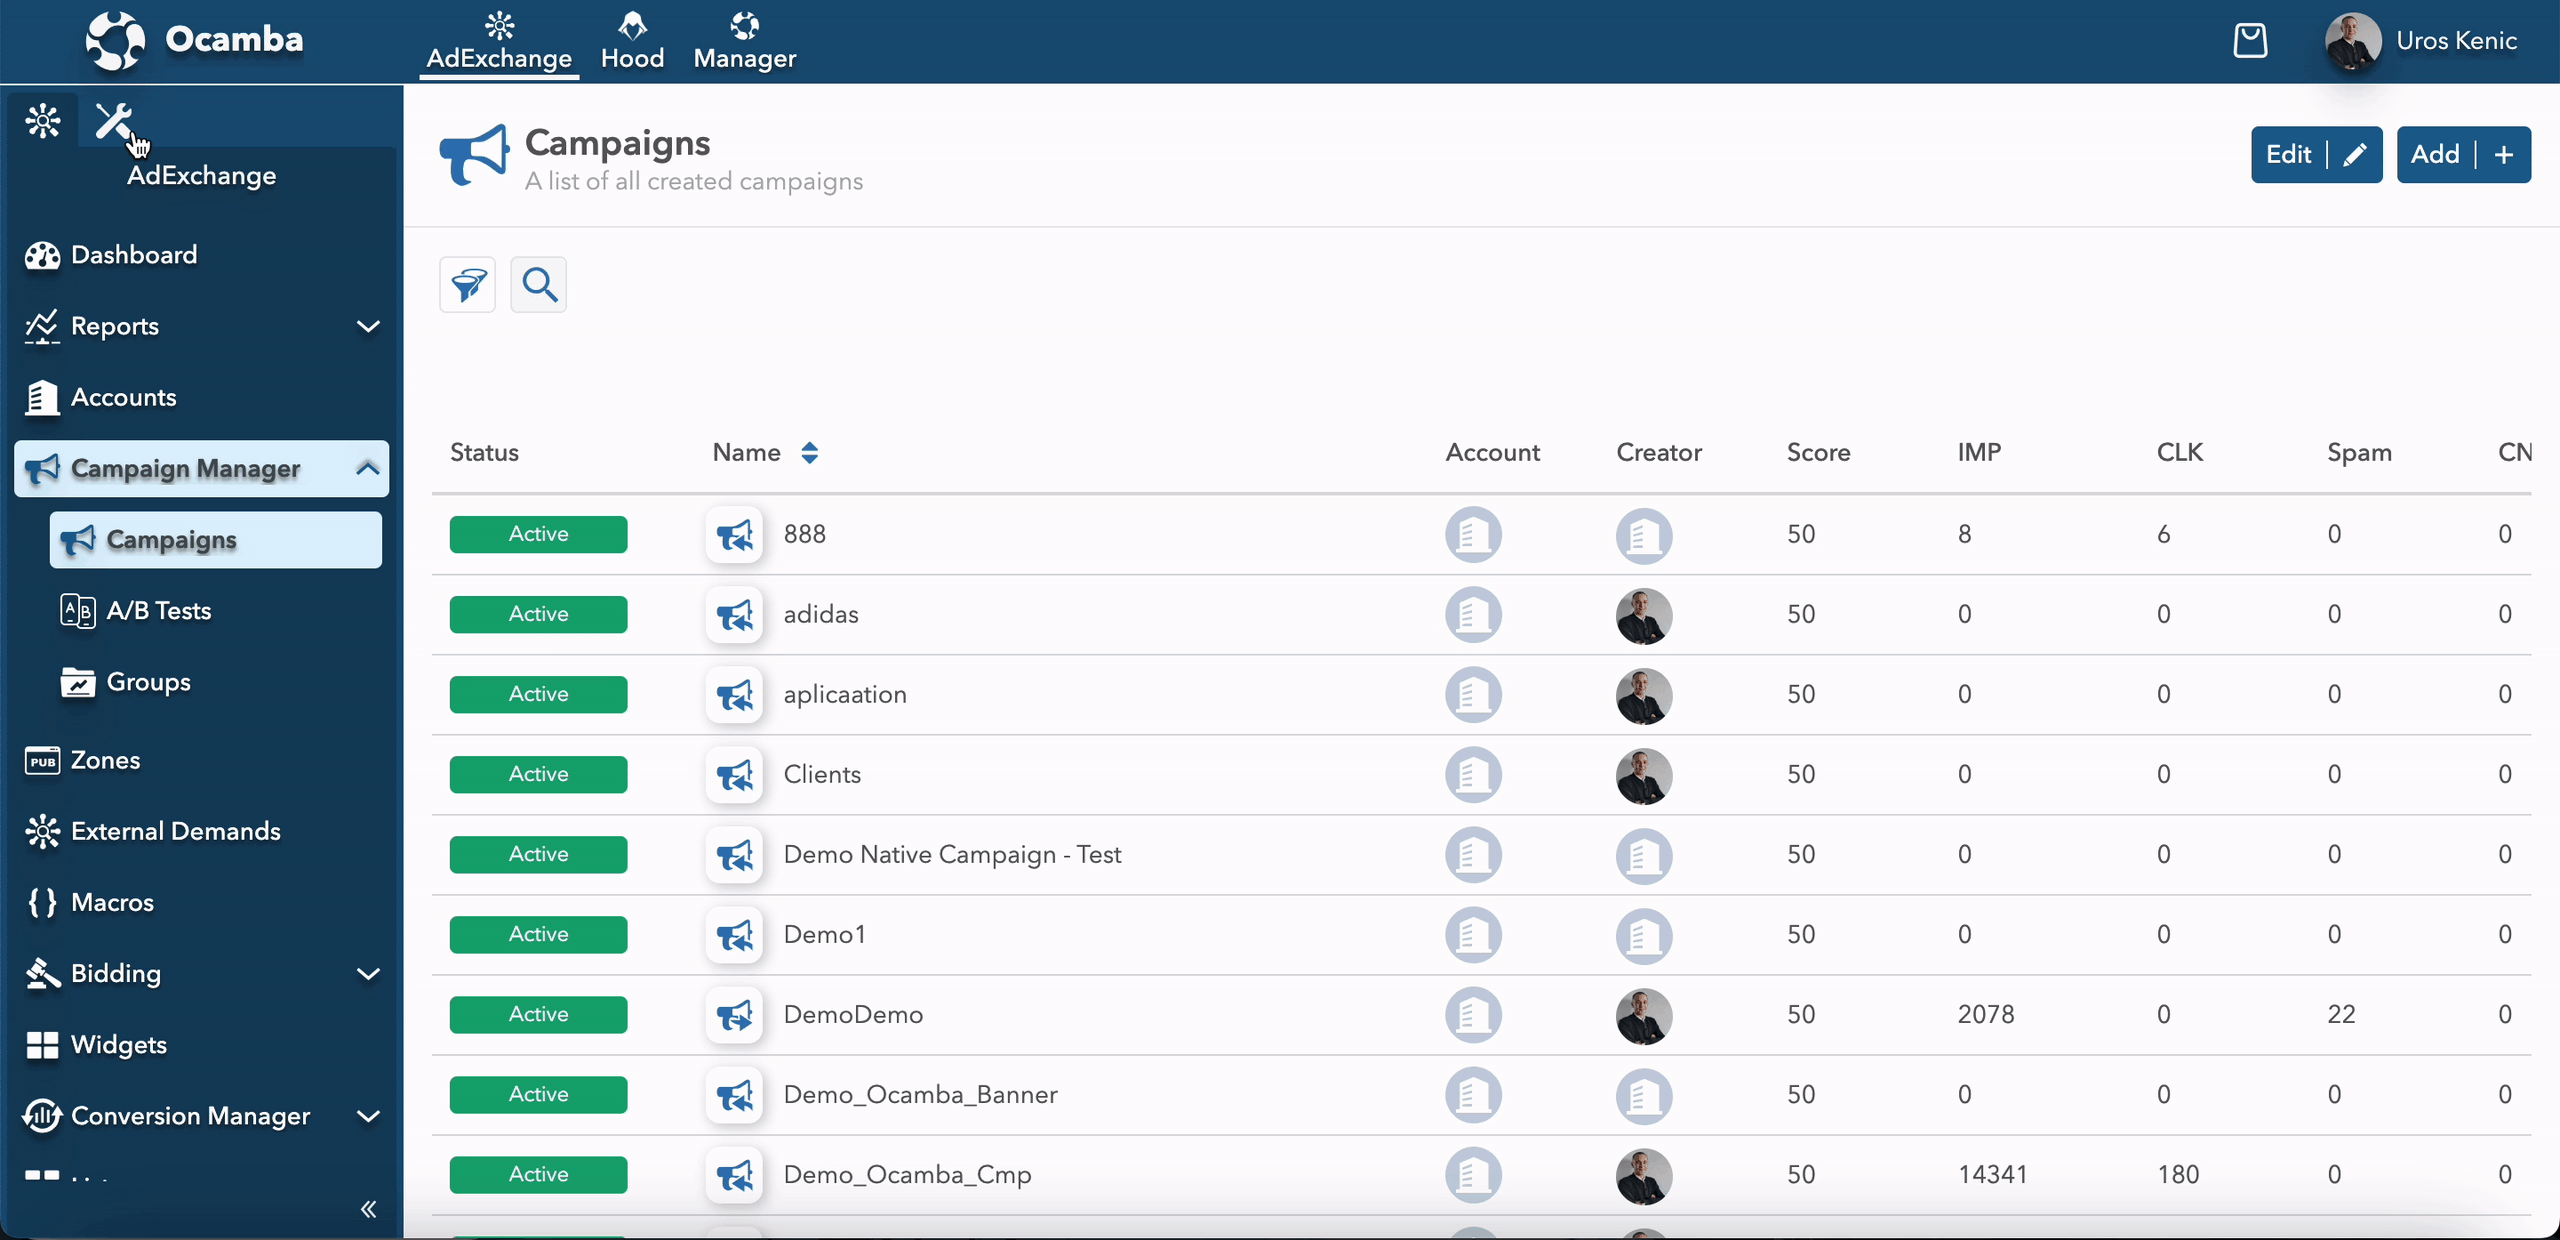
Task: Click the External Demands icon
Action: tap(43, 831)
